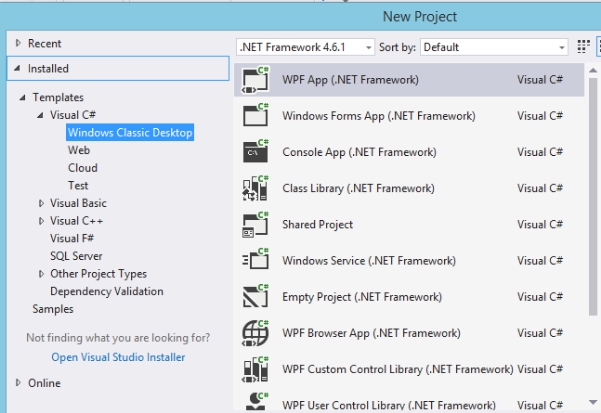Collapse the Installed section arrow
The image size is (601, 413).
(x=17, y=68)
